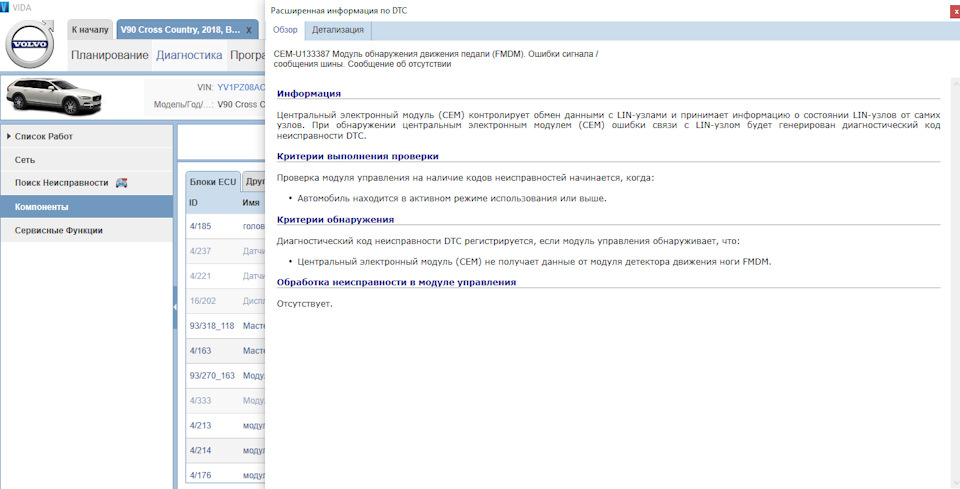The width and height of the screenshot is (960, 489).
Task: Click the VIDA application icon in title bar
Action: pos(4,6)
